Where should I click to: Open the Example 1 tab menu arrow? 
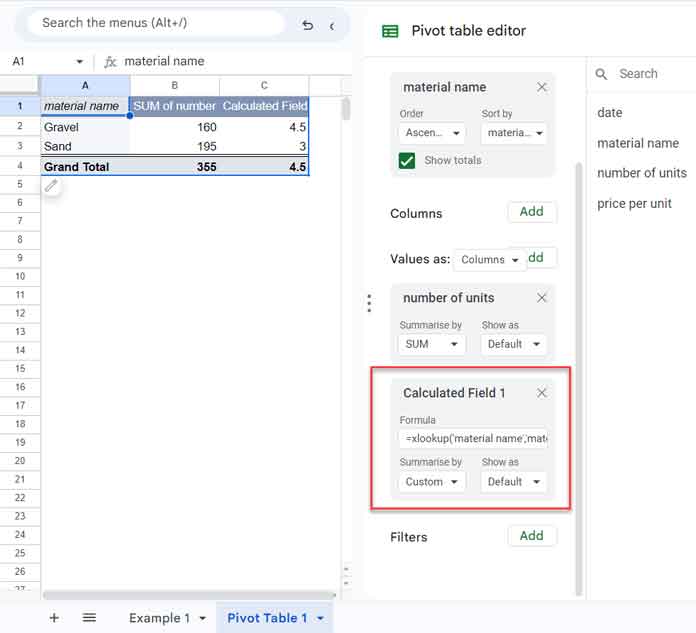202,618
